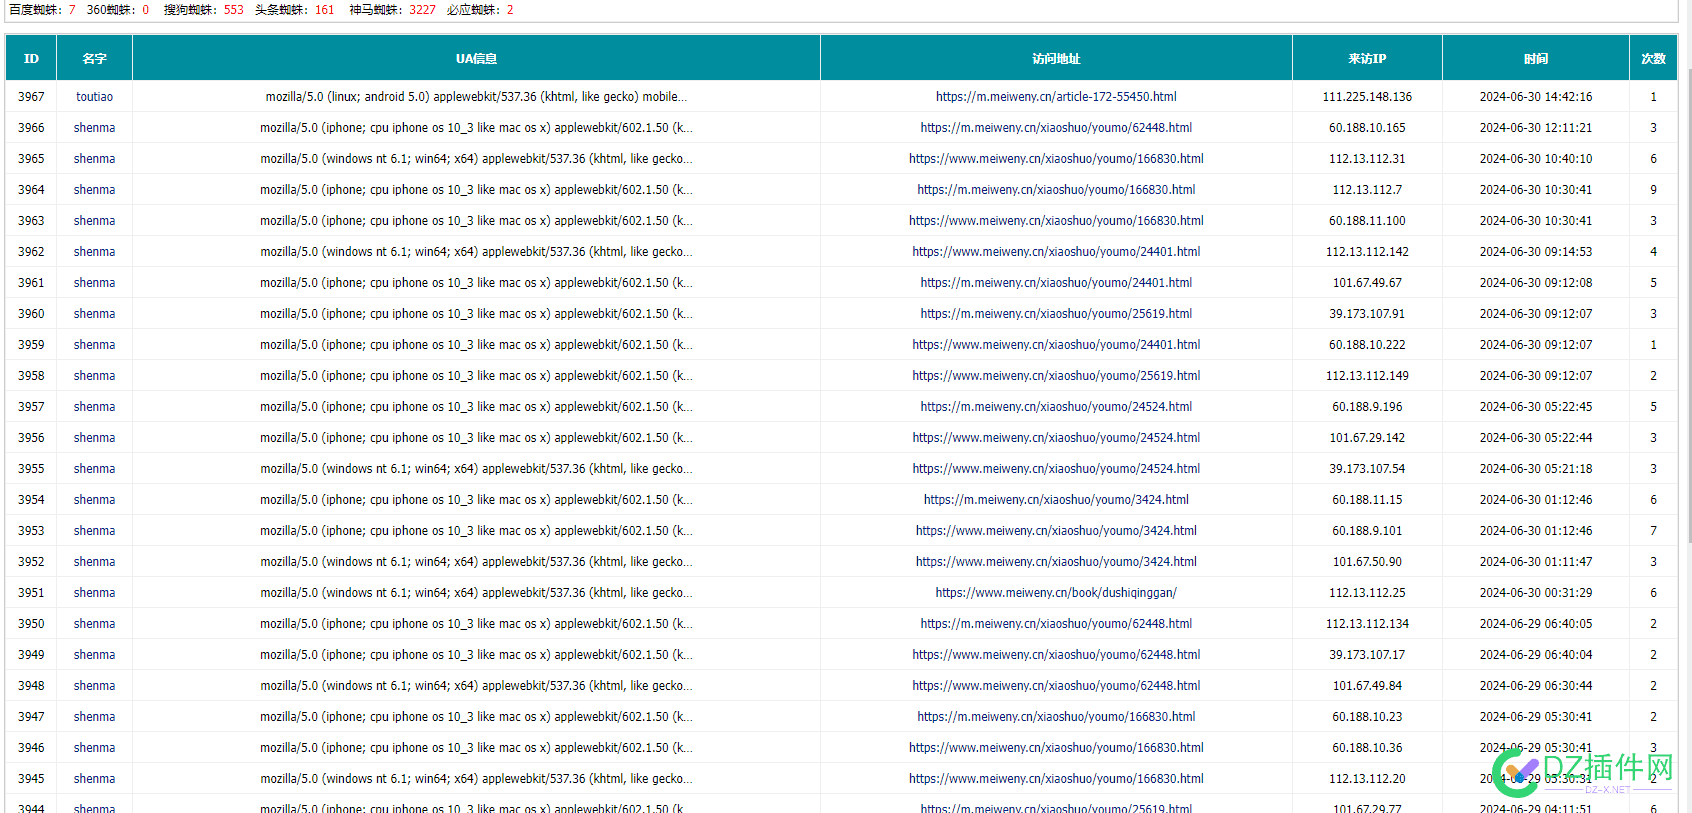The width and height of the screenshot is (1692, 813).
Task: Select IP cell 60.188.9.196
Action: click(1367, 407)
